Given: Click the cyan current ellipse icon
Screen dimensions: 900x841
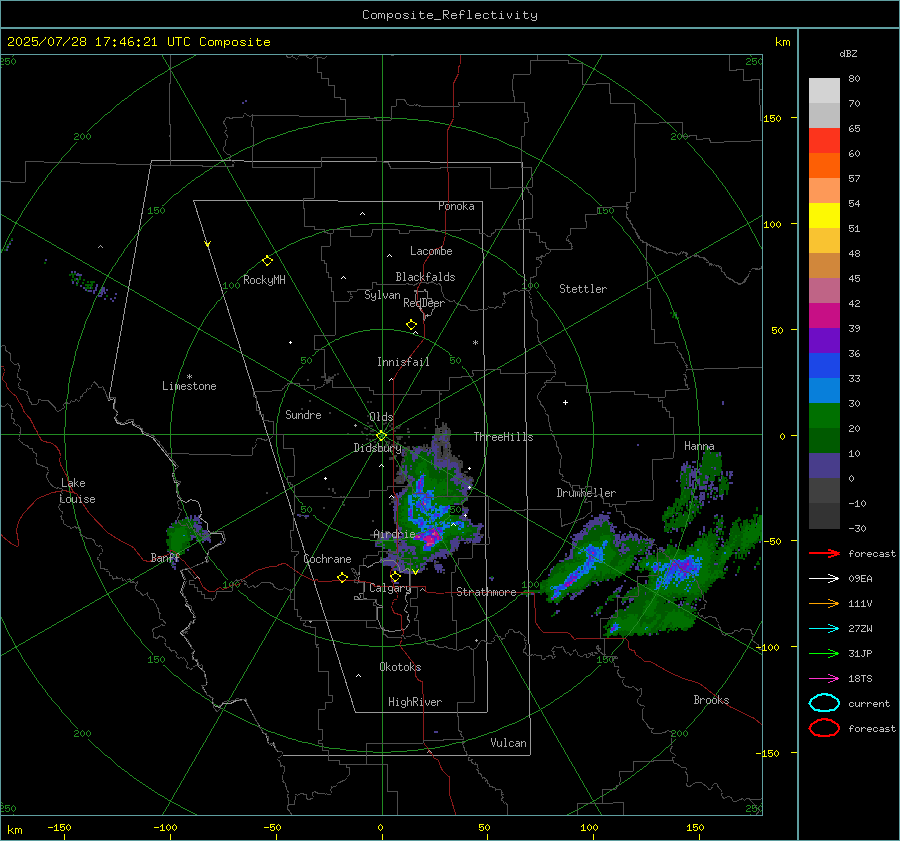Looking at the screenshot, I should (x=824, y=703).
